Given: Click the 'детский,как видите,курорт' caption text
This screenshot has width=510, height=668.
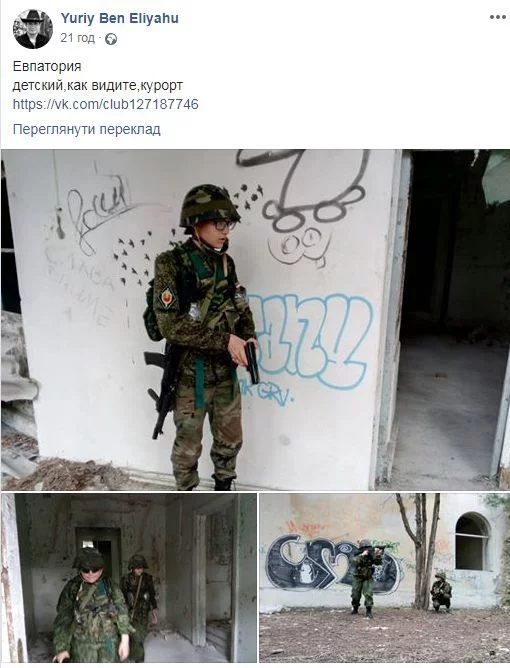Looking at the screenshot, I should point(98,86).
